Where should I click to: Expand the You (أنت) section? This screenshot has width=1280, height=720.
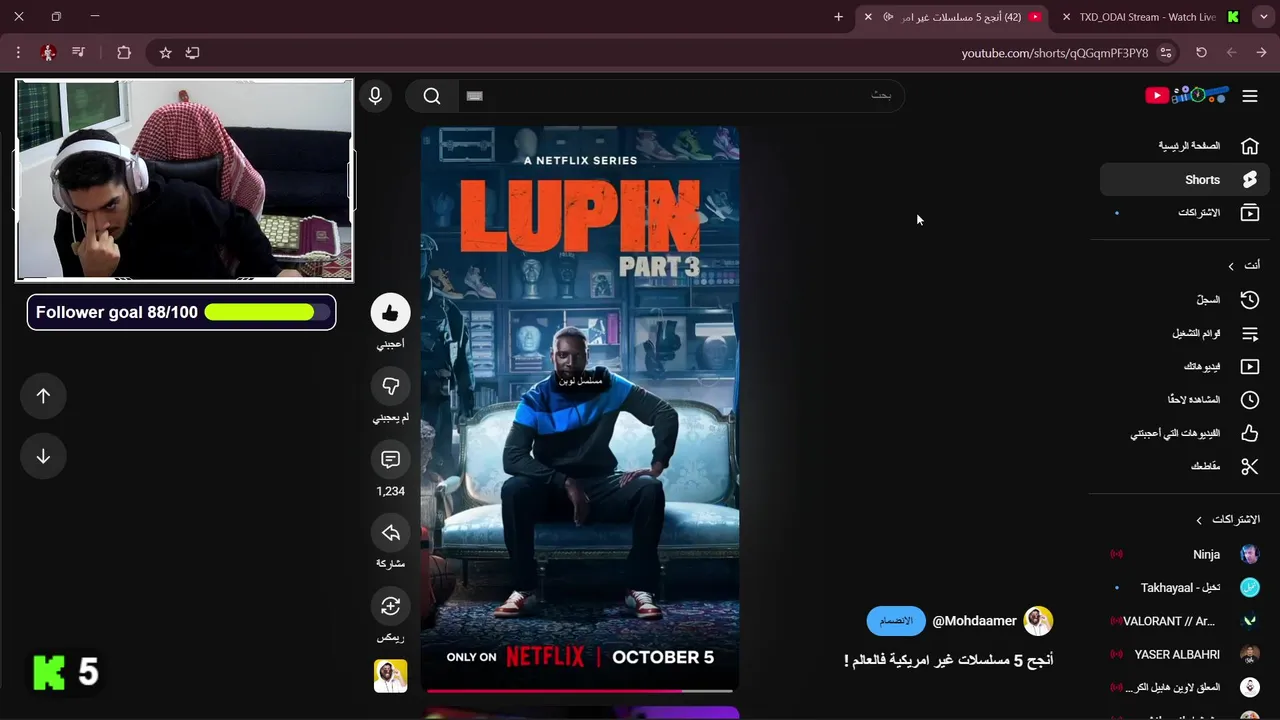[1245, 266]
